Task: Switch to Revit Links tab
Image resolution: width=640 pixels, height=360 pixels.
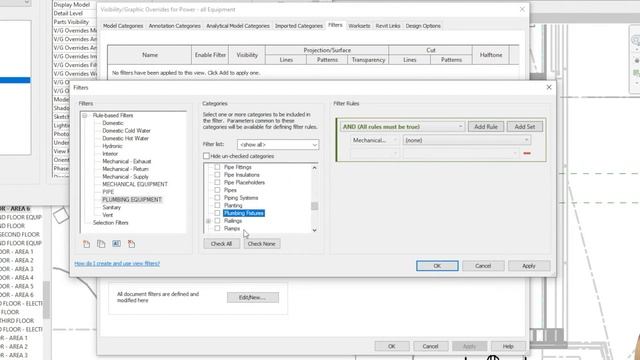Action: [388, 26]
